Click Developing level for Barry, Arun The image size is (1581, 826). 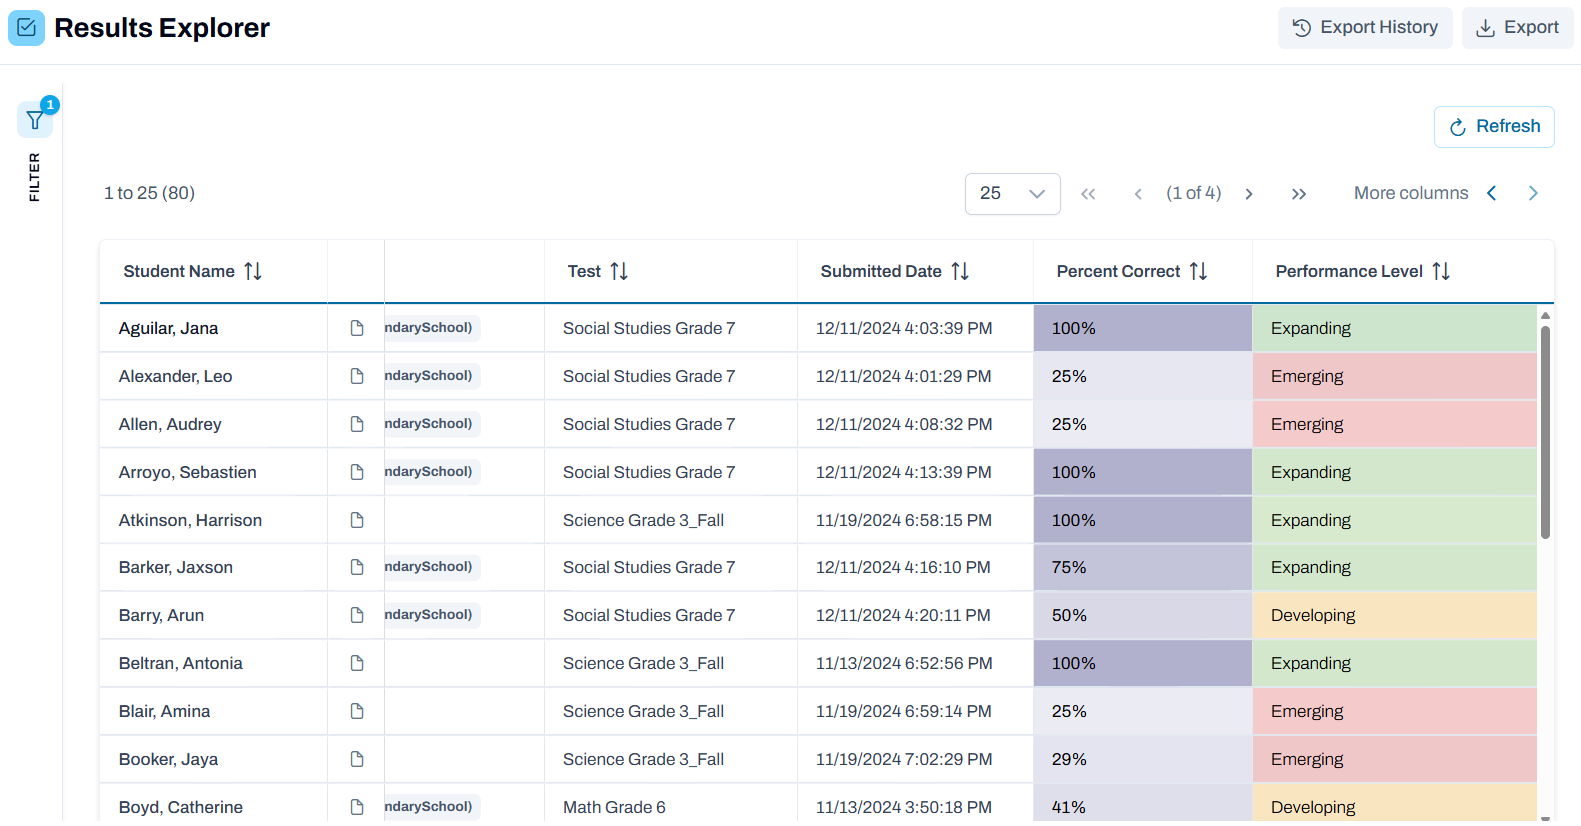(1394, 615)
